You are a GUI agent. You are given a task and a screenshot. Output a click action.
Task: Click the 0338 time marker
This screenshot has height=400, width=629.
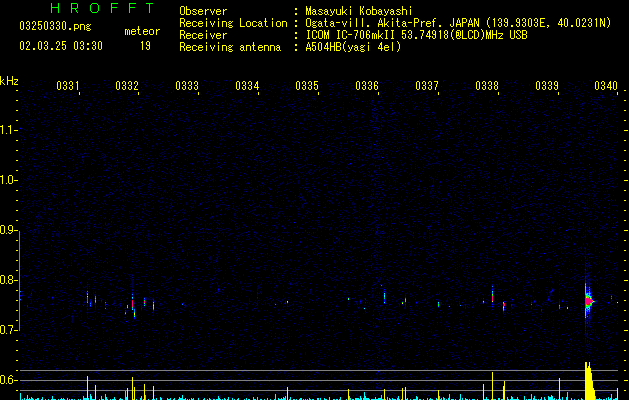point(487,86)
